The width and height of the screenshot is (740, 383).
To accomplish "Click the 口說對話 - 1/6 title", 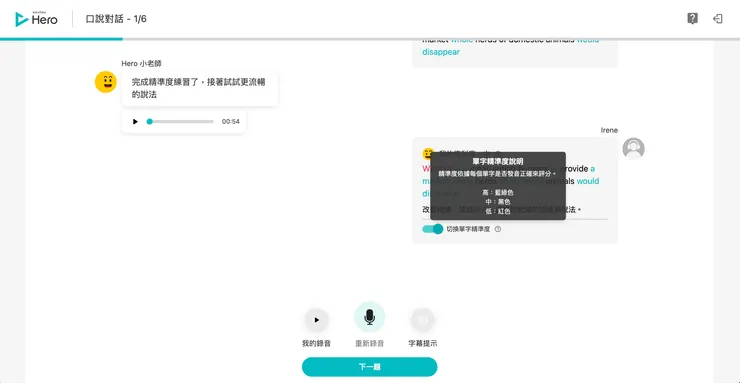I will [x=116, y=19].
